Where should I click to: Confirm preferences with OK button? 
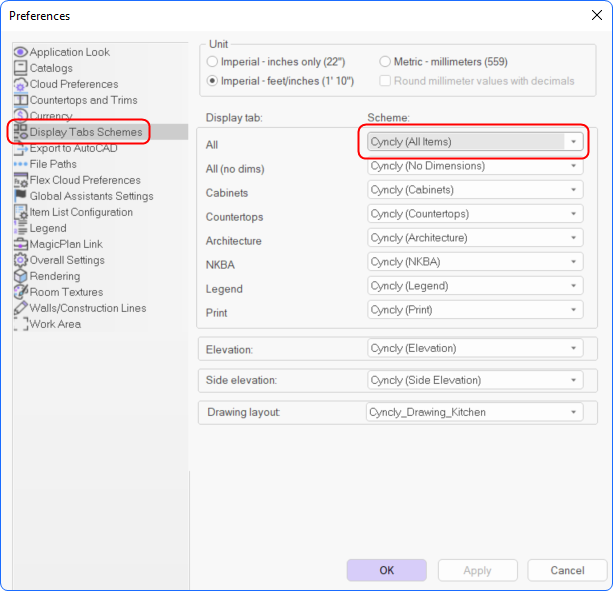[387, 570]
